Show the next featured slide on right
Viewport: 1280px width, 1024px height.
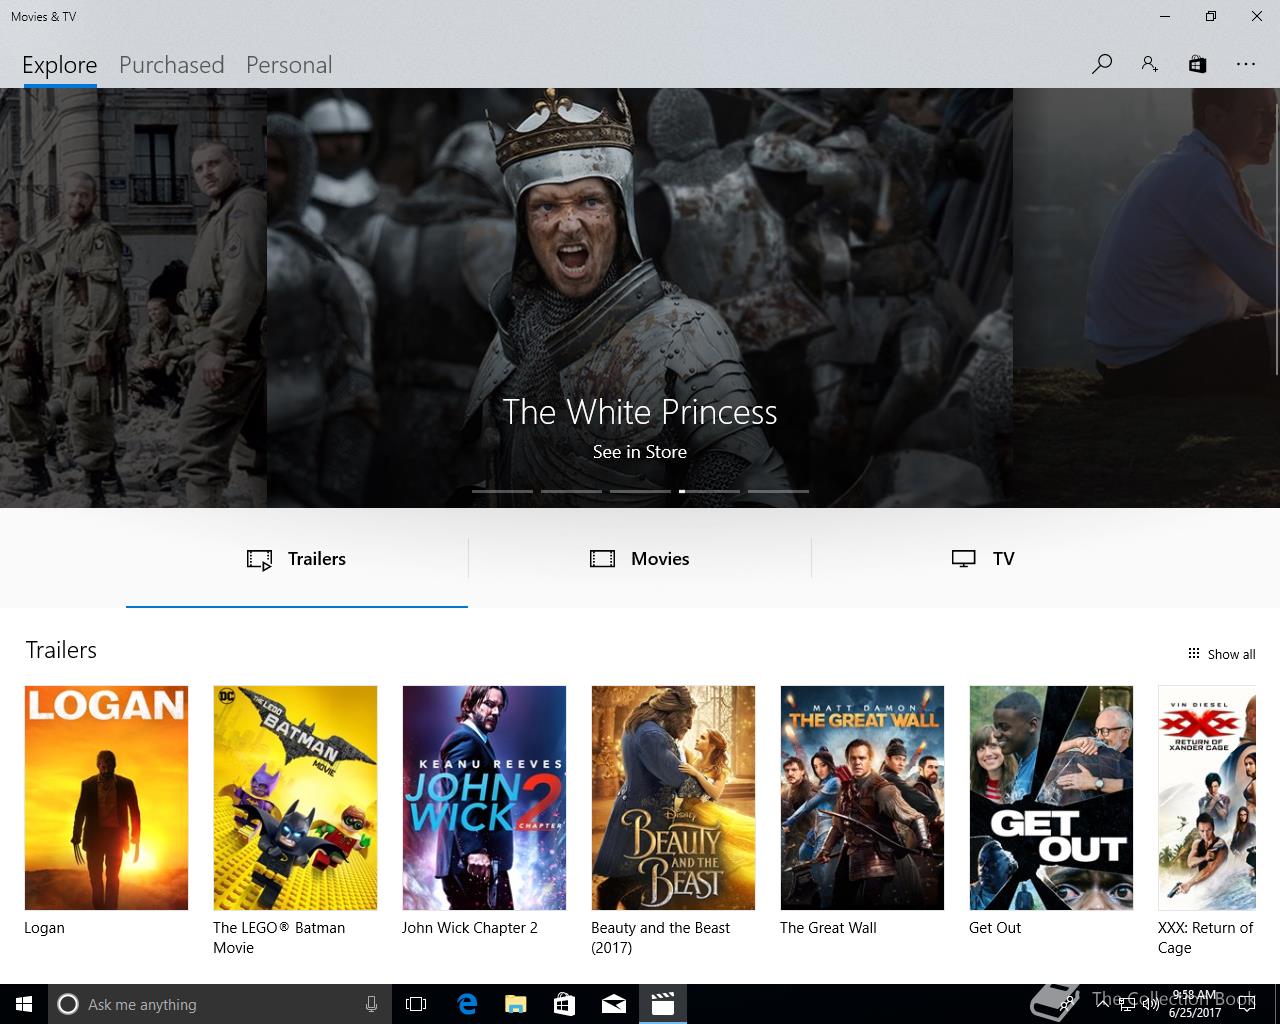(x=1146, y=298)
